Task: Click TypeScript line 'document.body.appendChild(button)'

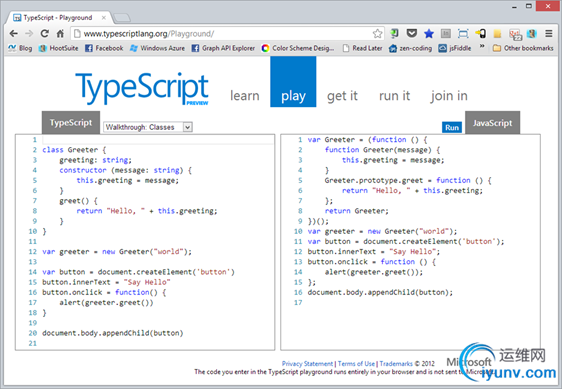Action: click(x=113, y=333)
